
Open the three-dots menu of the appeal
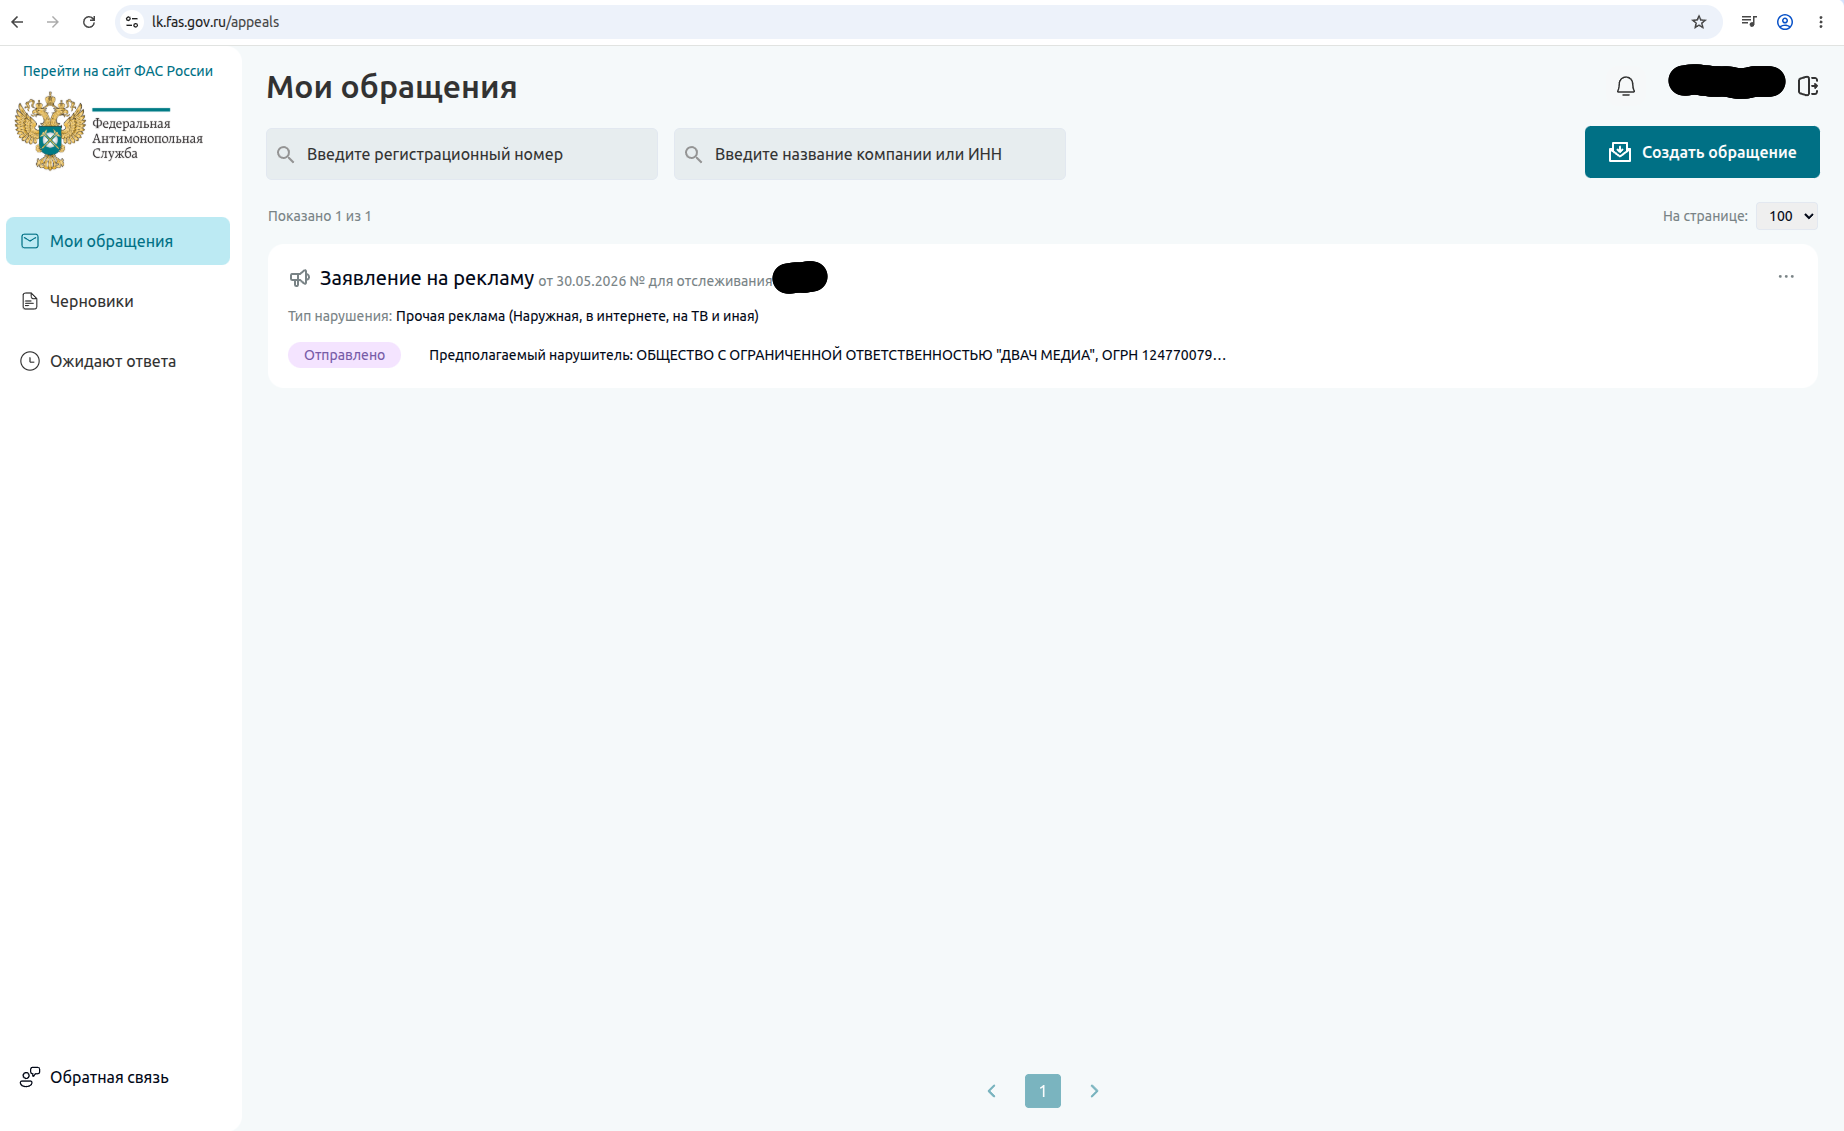[1786, 276]
